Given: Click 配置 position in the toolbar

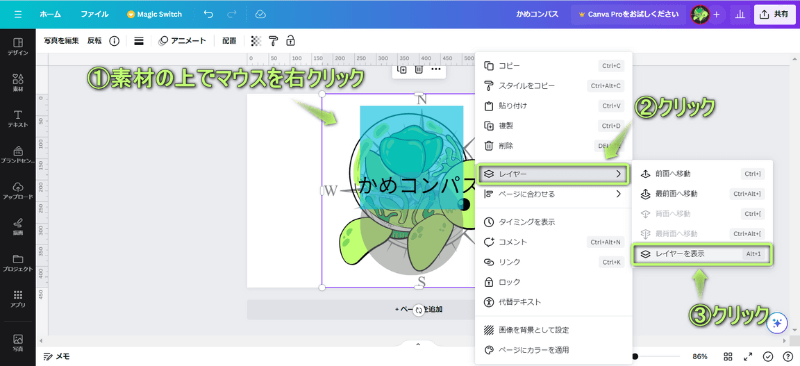Looking at the screenshot, I should tap(229, 41).
